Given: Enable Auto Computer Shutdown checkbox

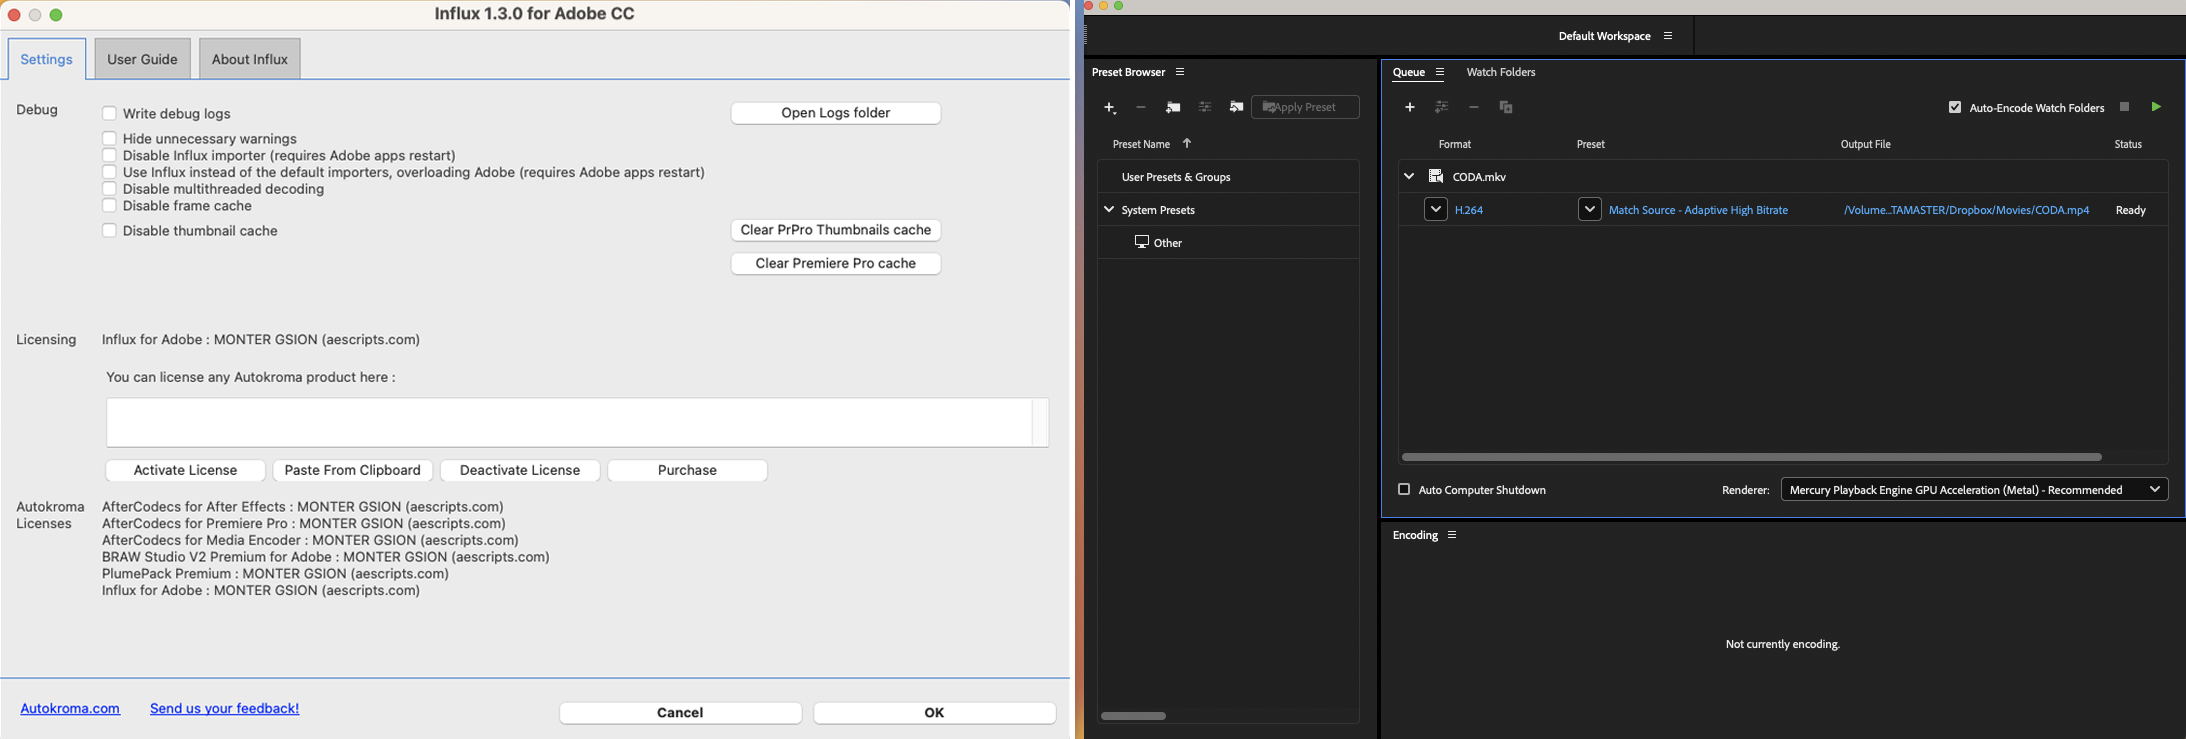Looking at the screenshot, I should pyautogui.click(x=1403, y=490).
